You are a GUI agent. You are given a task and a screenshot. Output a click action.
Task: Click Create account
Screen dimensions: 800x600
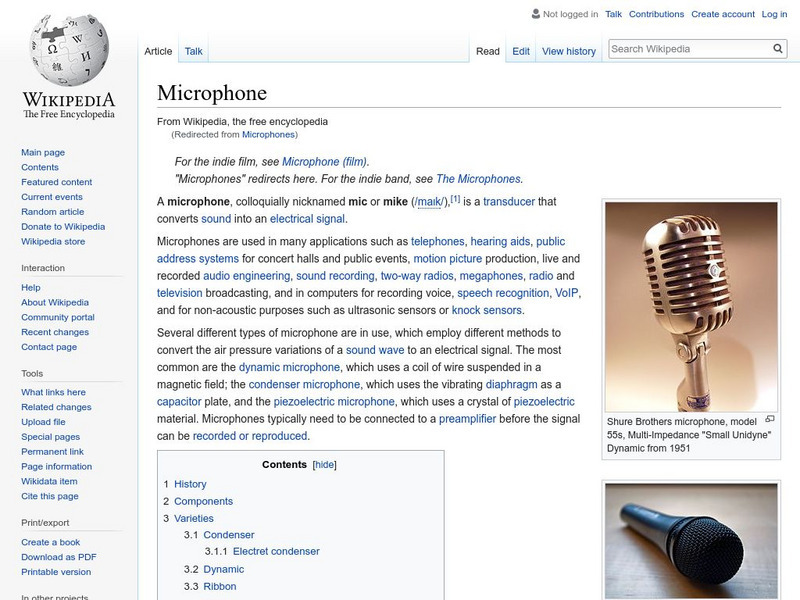[x=722, y=14]
